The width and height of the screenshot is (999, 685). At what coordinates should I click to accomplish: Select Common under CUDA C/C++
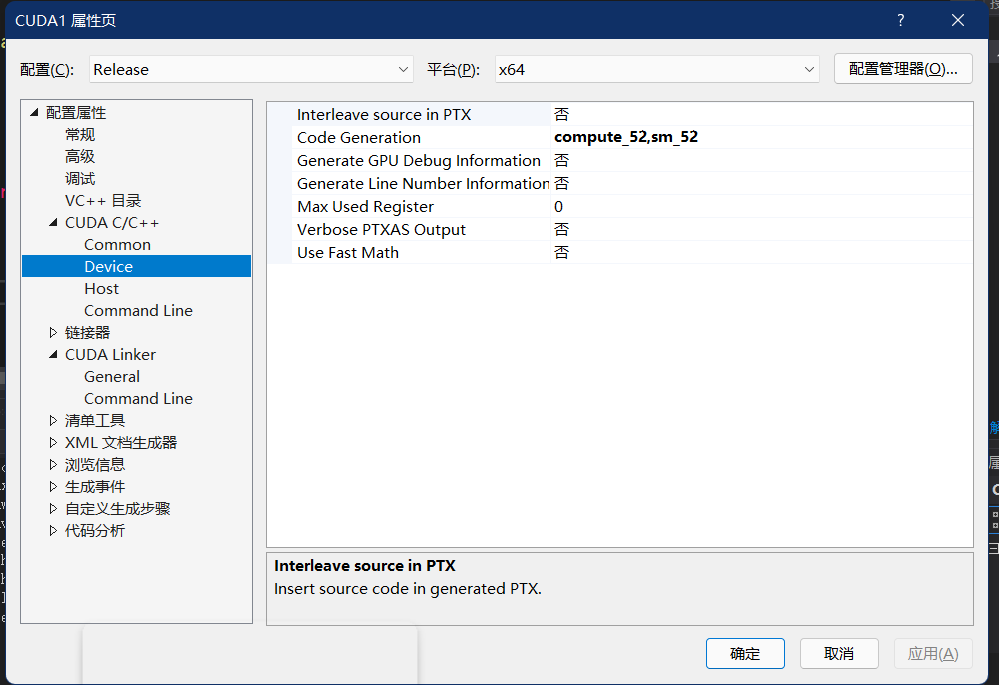[117, 244]
